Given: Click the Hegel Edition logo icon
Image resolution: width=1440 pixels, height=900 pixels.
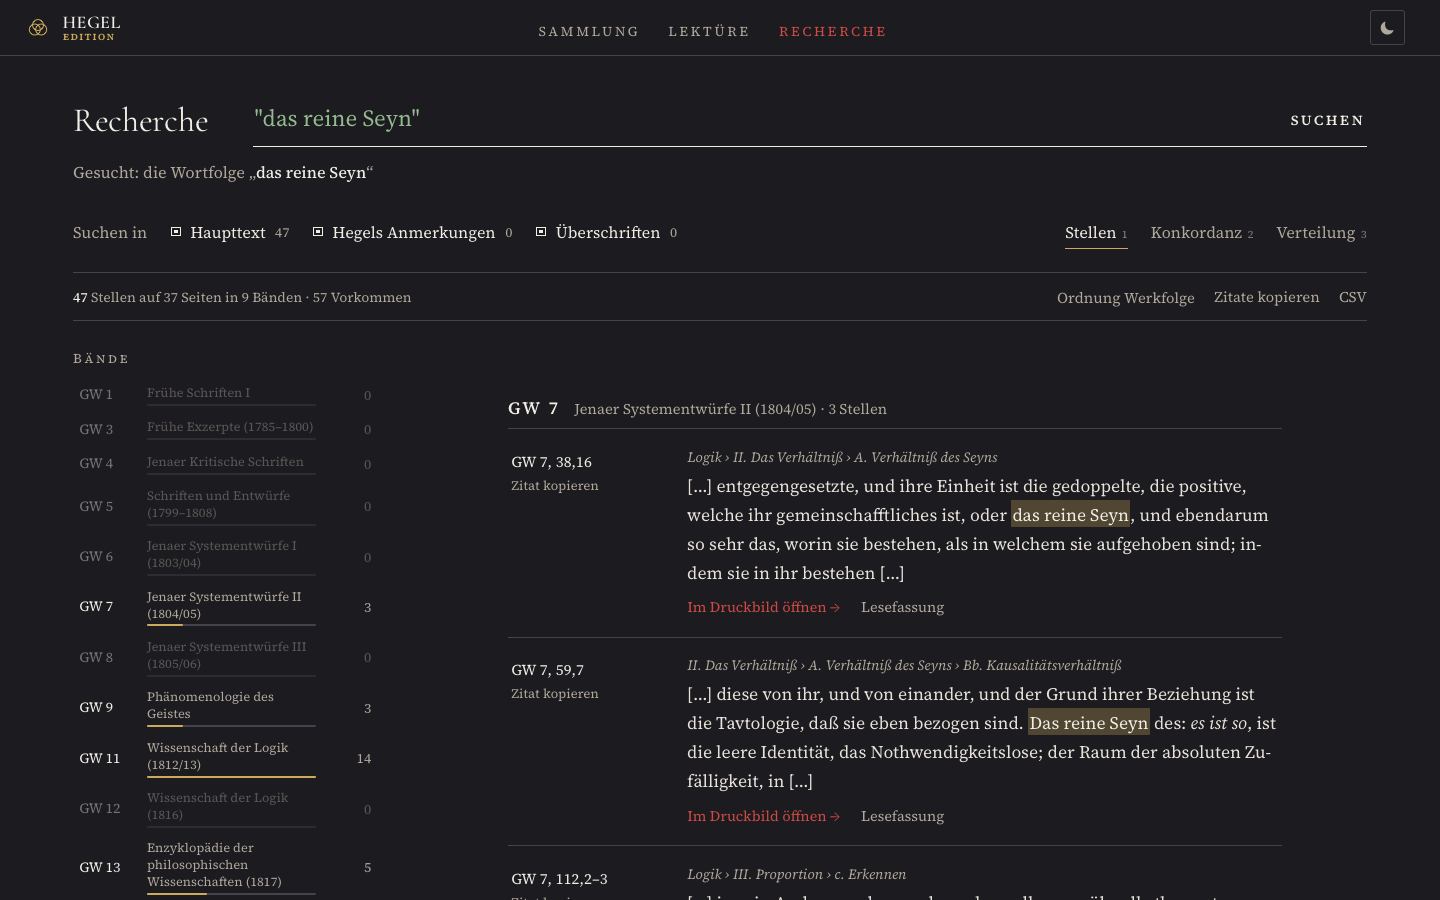Looking at the screenshot, I should 38,28.
